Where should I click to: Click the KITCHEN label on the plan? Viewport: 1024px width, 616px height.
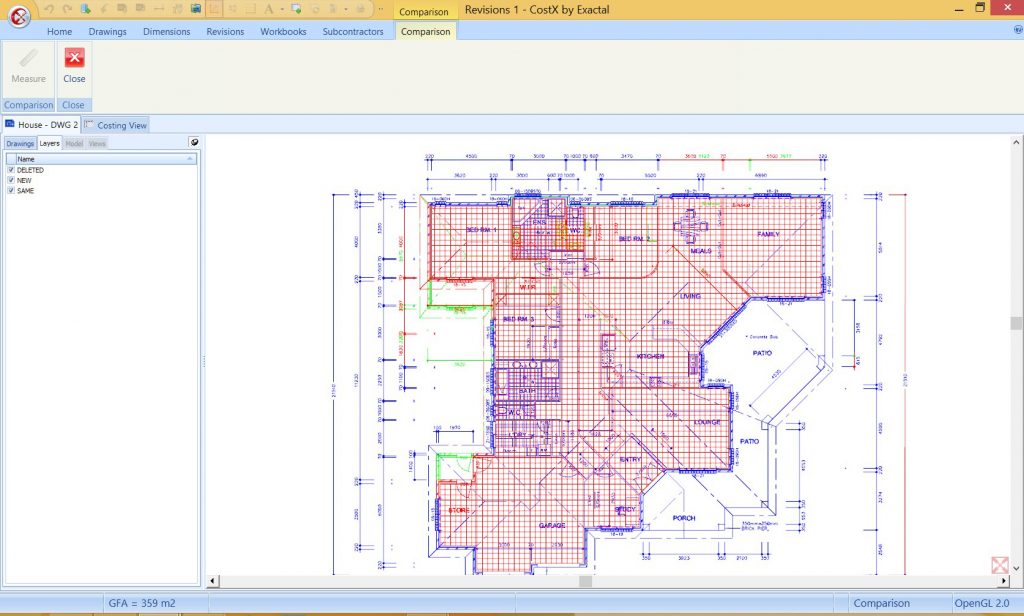(x=650, y=356)
